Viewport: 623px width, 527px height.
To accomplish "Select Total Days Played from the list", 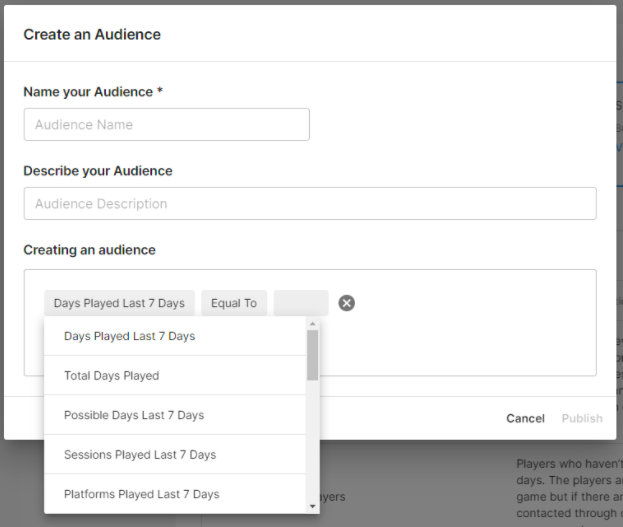I will 111,376.
